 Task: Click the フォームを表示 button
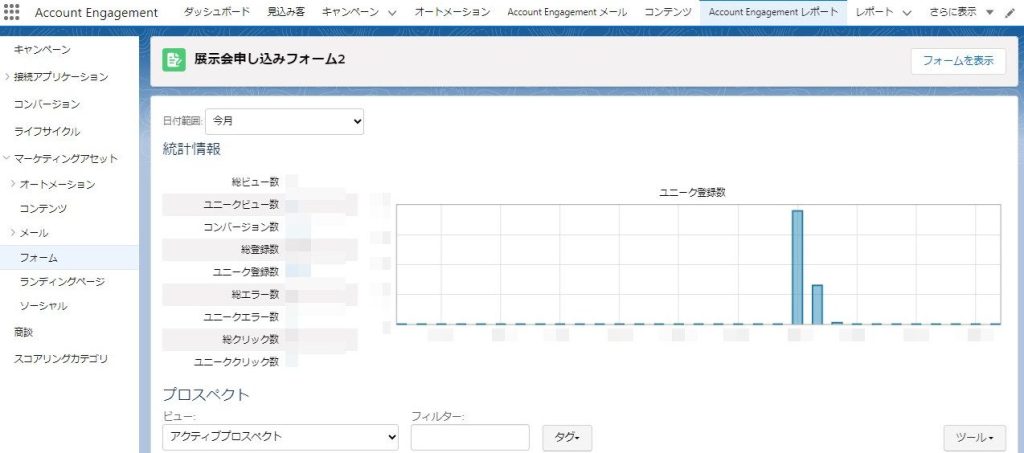958,61
